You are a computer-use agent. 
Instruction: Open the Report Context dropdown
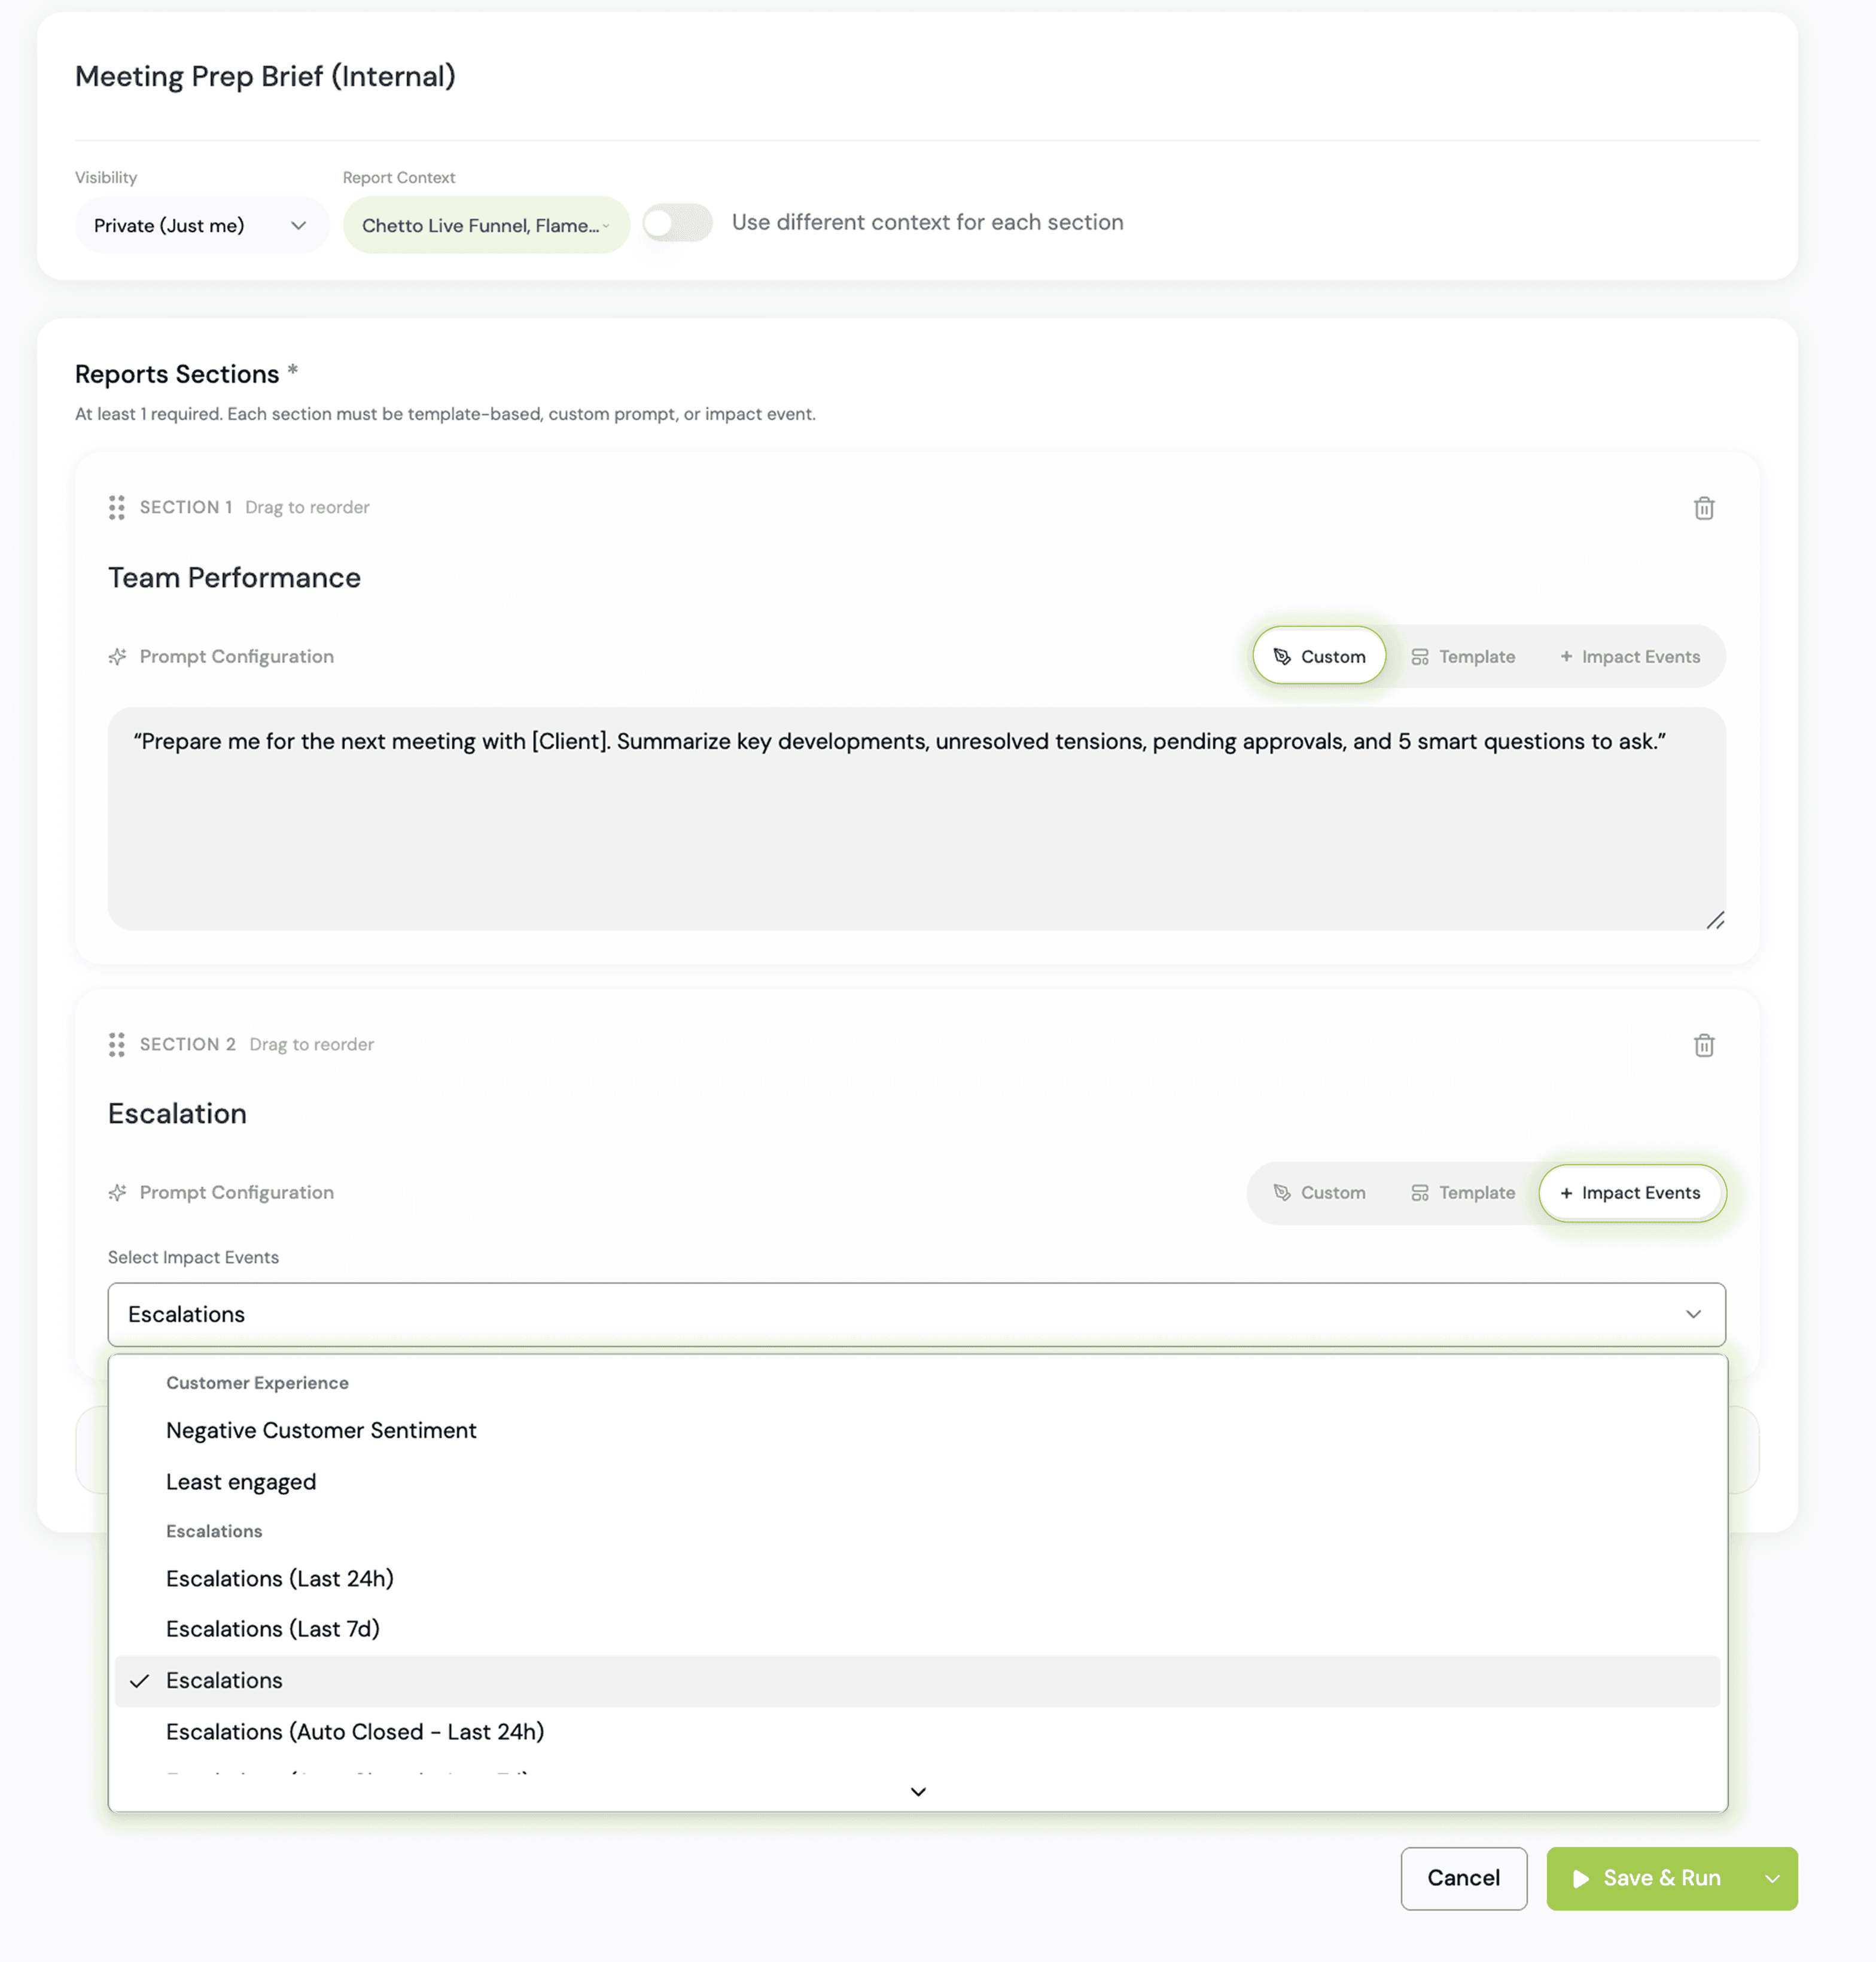[x=486, y=226]
